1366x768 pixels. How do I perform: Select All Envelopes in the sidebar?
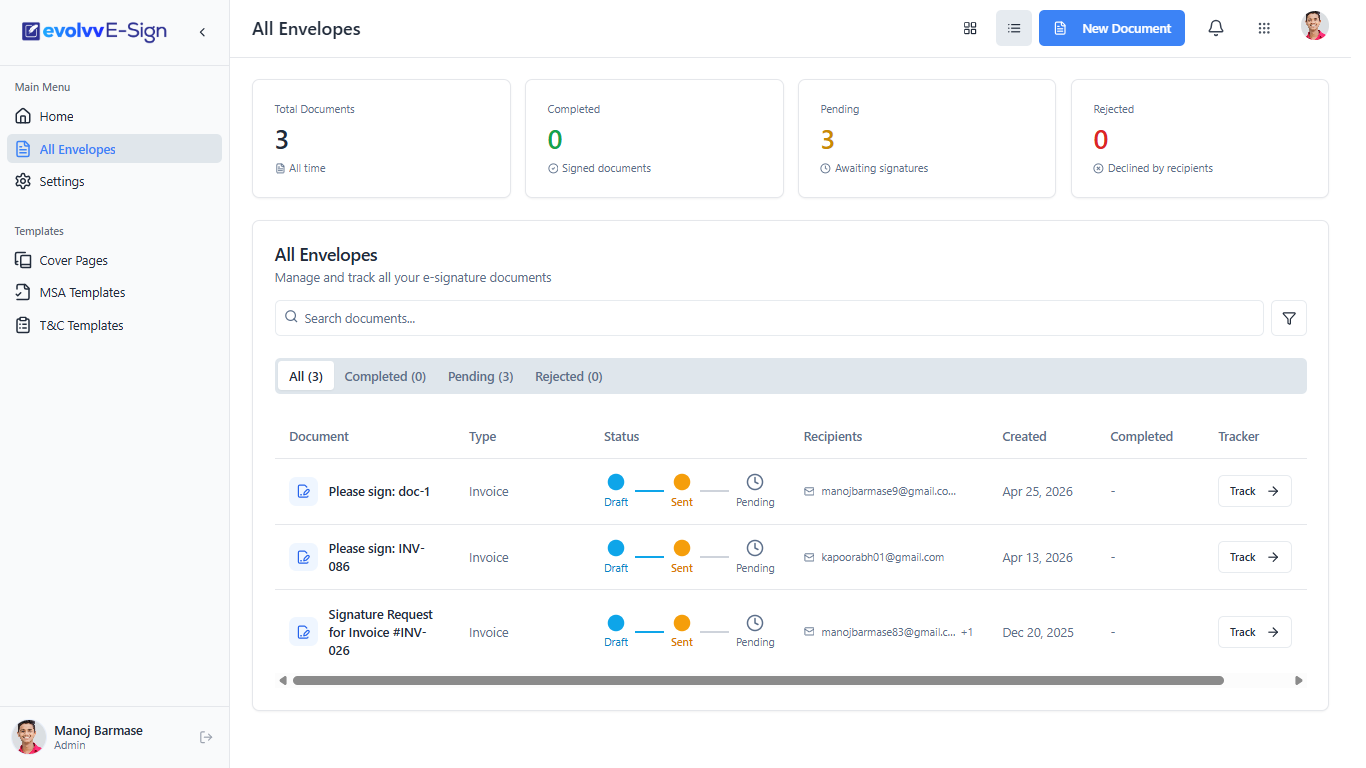coord(114,149)
